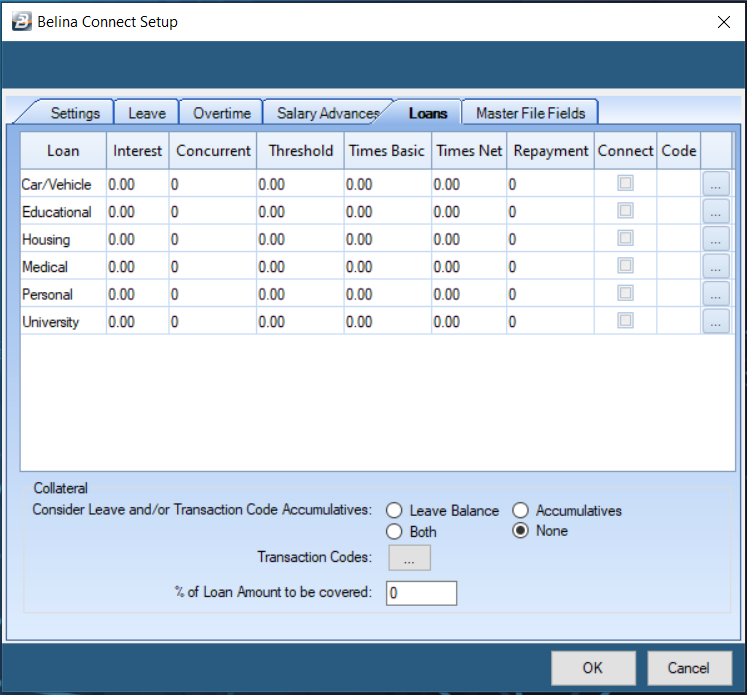
Task: Close the Belina Connect Setup window
Action: coord(724,22)
